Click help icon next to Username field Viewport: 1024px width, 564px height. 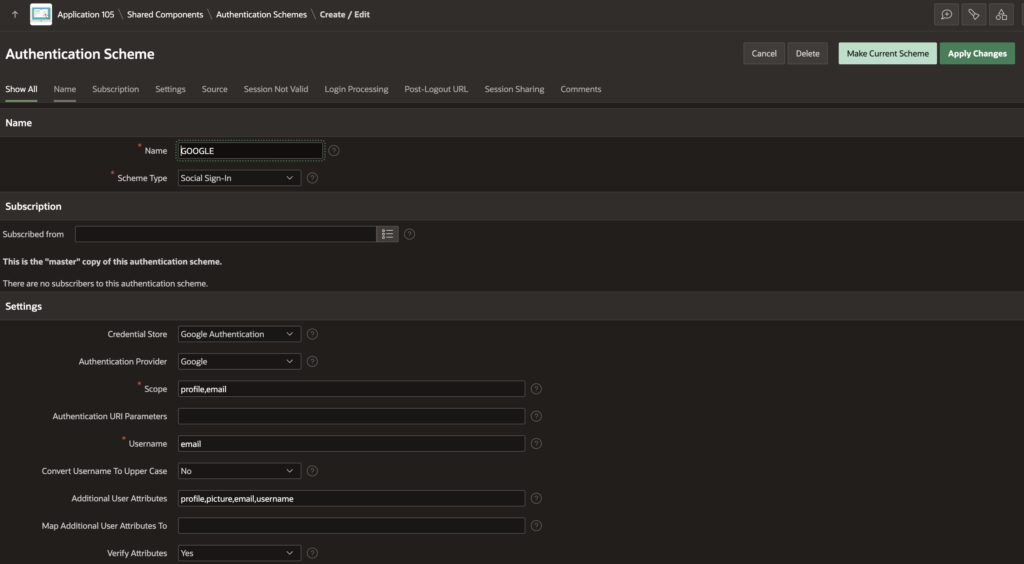536,444
